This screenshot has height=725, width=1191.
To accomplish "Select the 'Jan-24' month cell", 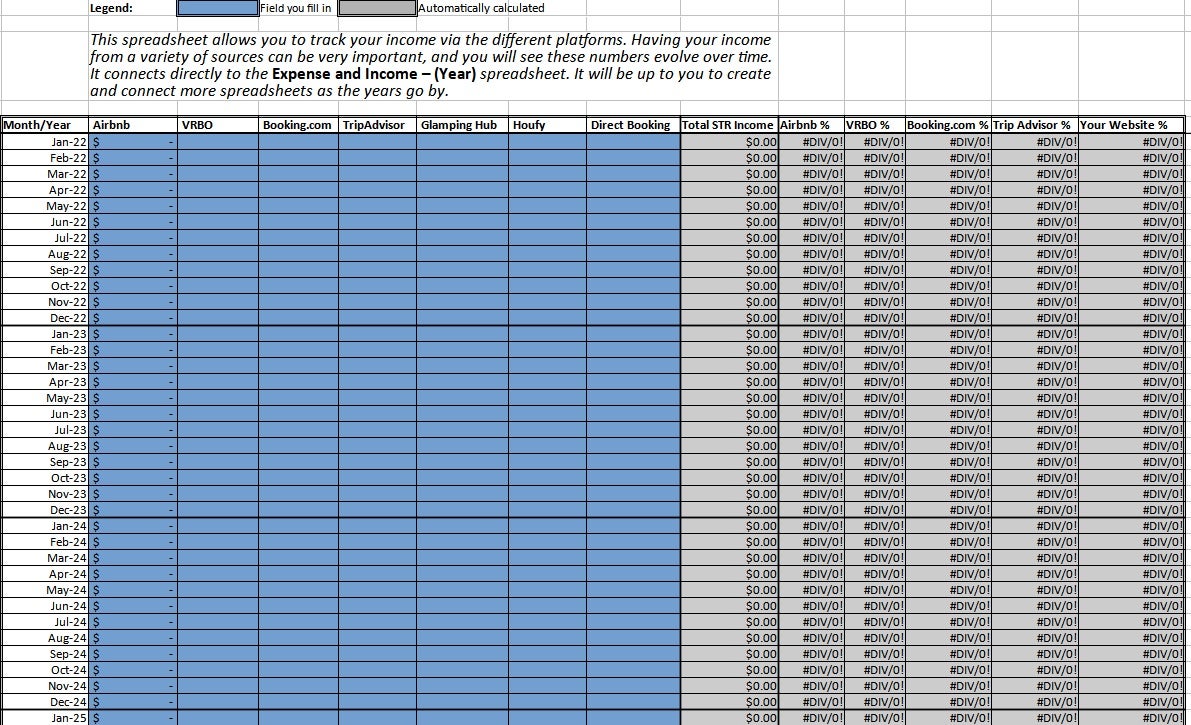I will (x=45, y=526).
